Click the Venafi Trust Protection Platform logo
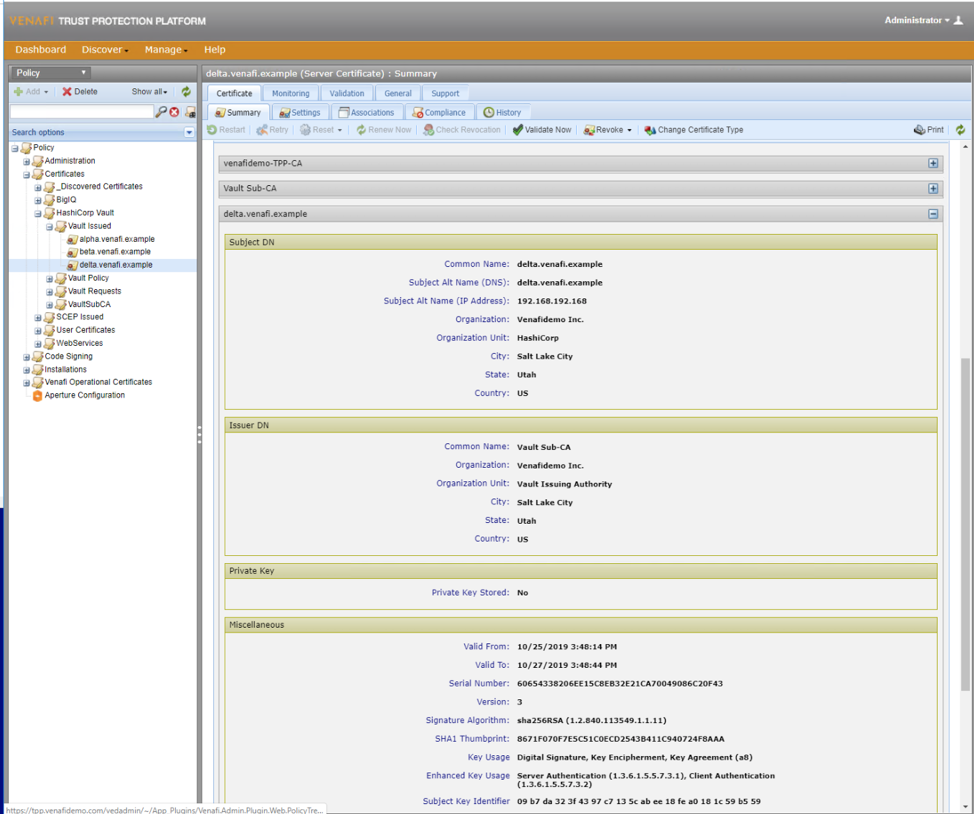This screenshot has width=974, height=814. tap(107, 21)
